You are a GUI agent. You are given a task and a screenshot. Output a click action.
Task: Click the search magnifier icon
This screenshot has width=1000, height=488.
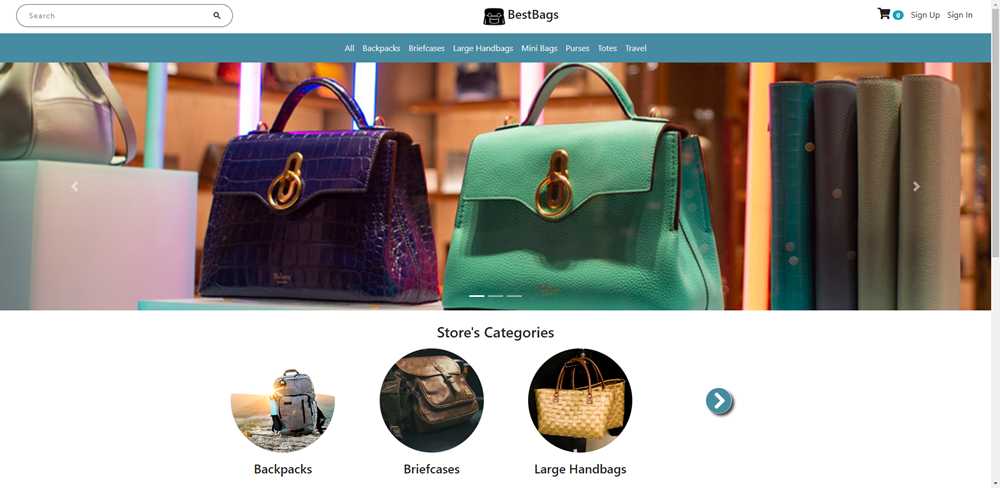coord(217,15)
